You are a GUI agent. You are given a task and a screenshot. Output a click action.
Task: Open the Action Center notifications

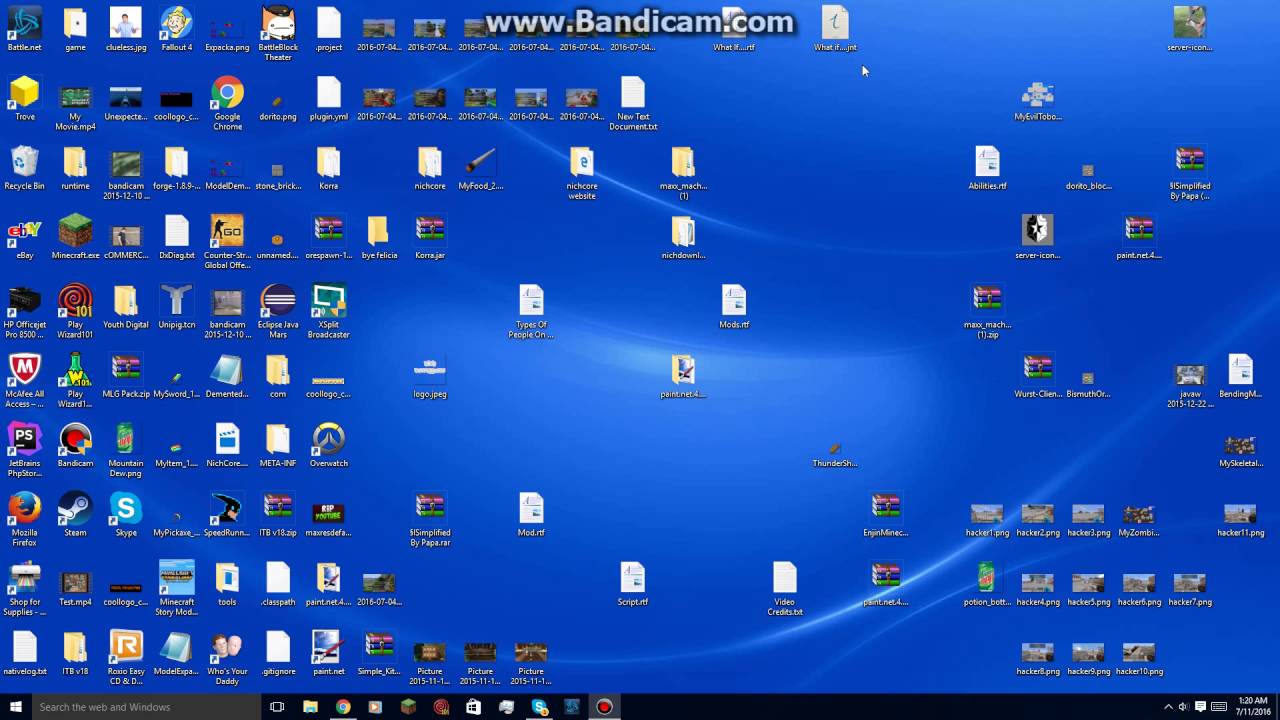click(x=1201, y=707)
